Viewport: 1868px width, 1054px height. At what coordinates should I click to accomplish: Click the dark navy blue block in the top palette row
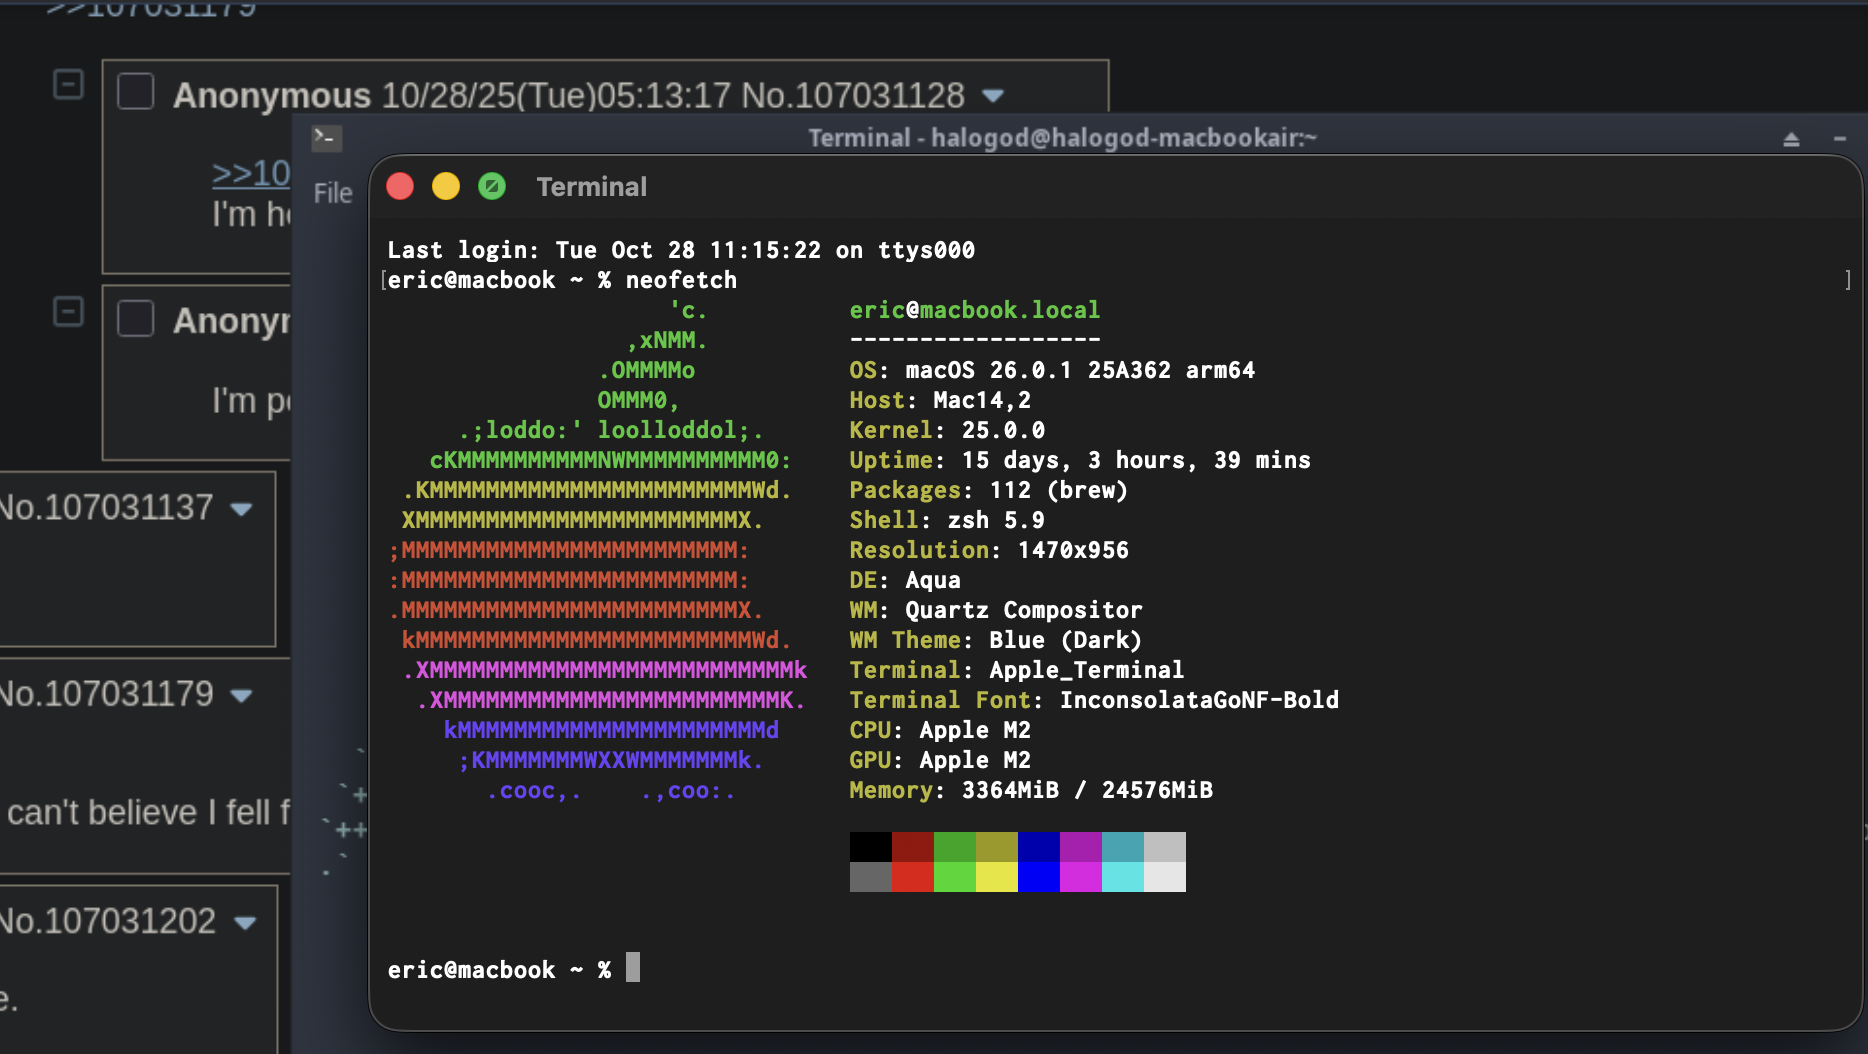click(x=1039, y=846)
